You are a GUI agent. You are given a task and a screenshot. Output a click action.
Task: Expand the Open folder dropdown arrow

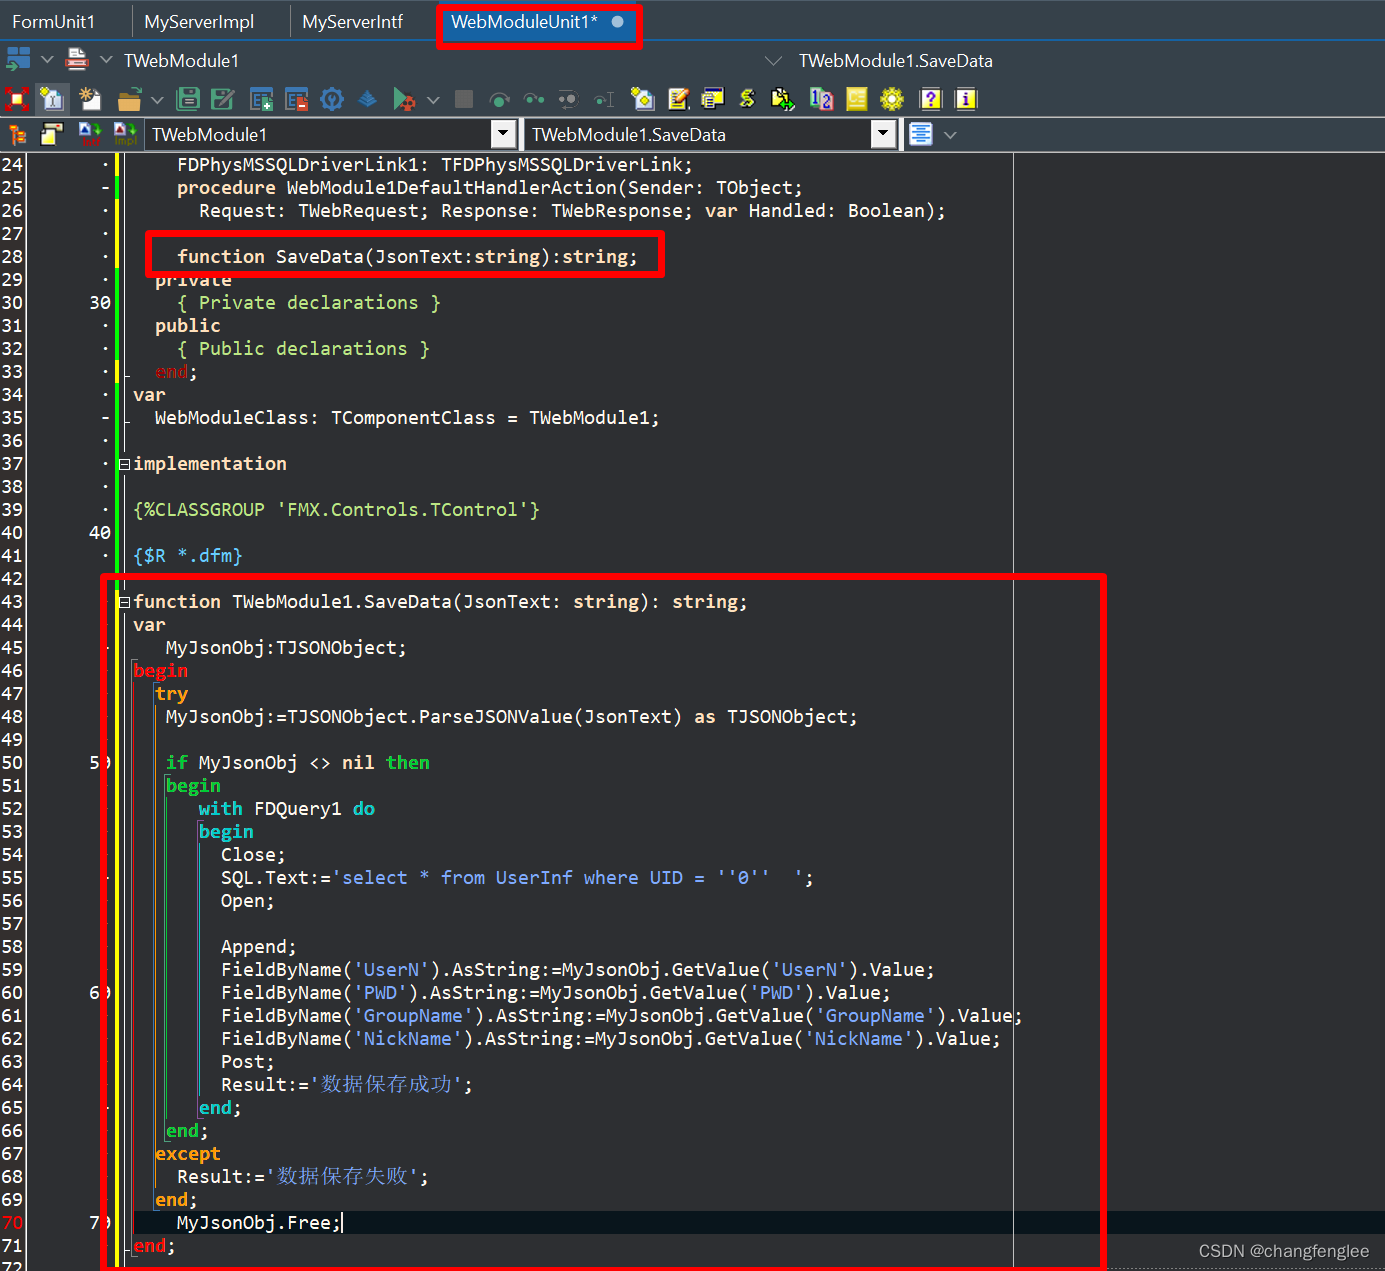click(x=157, y=99)
